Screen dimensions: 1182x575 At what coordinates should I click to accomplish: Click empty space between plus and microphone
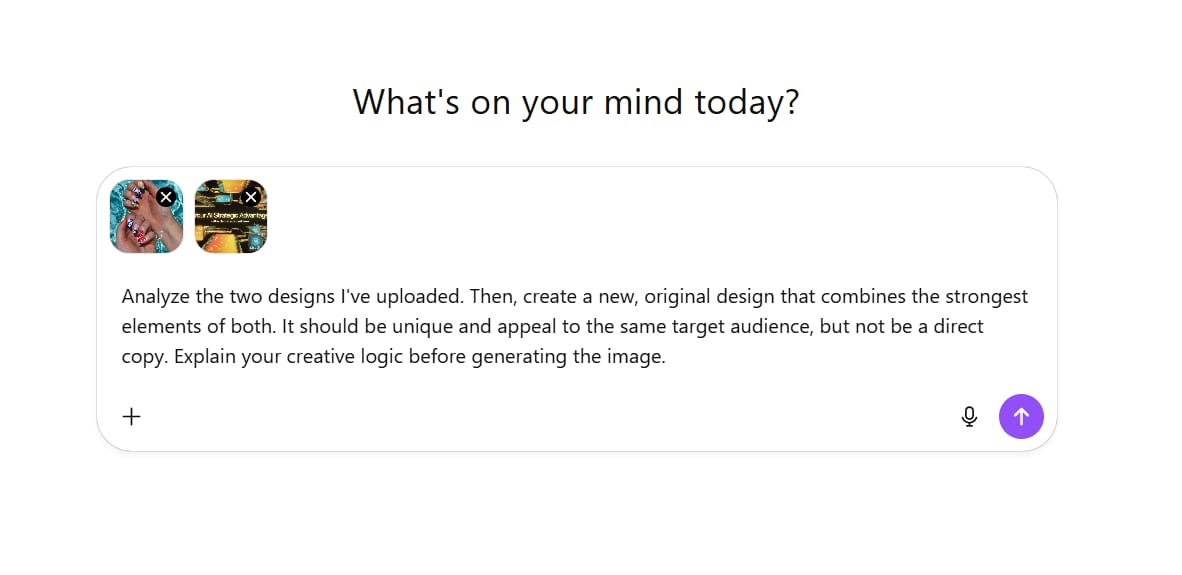coord(550,417)
